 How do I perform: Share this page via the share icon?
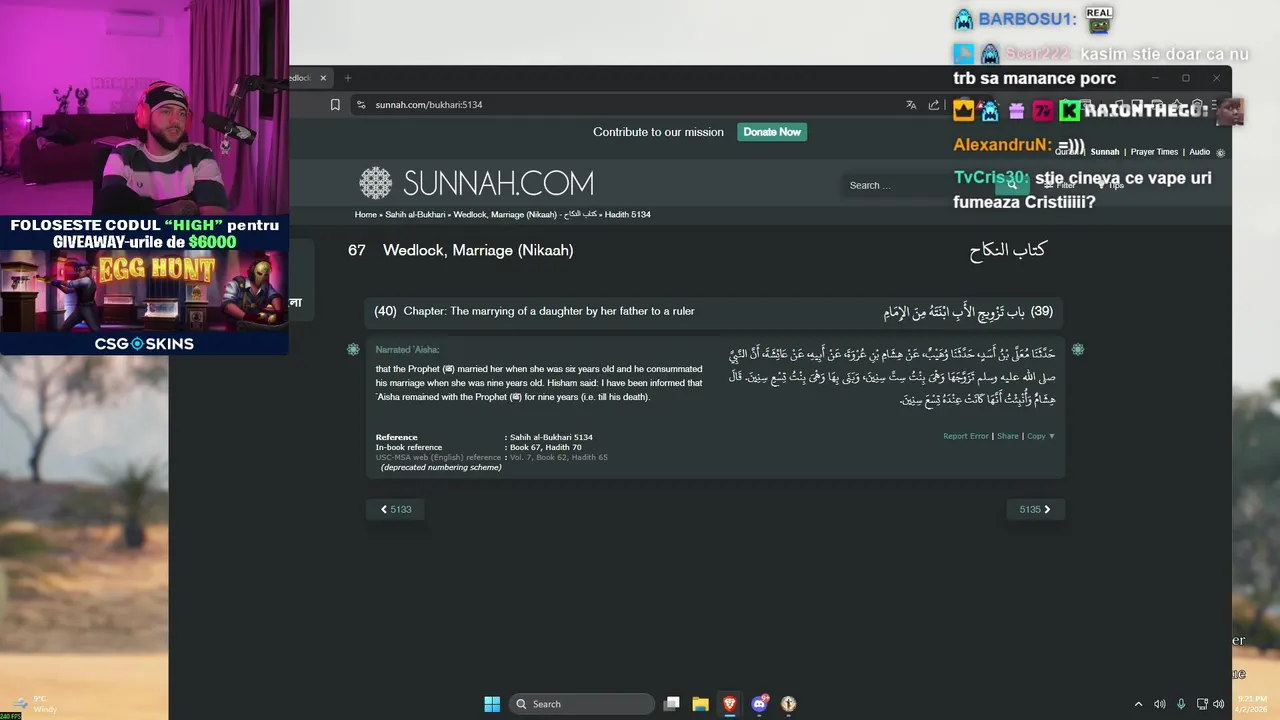(934, 104)
